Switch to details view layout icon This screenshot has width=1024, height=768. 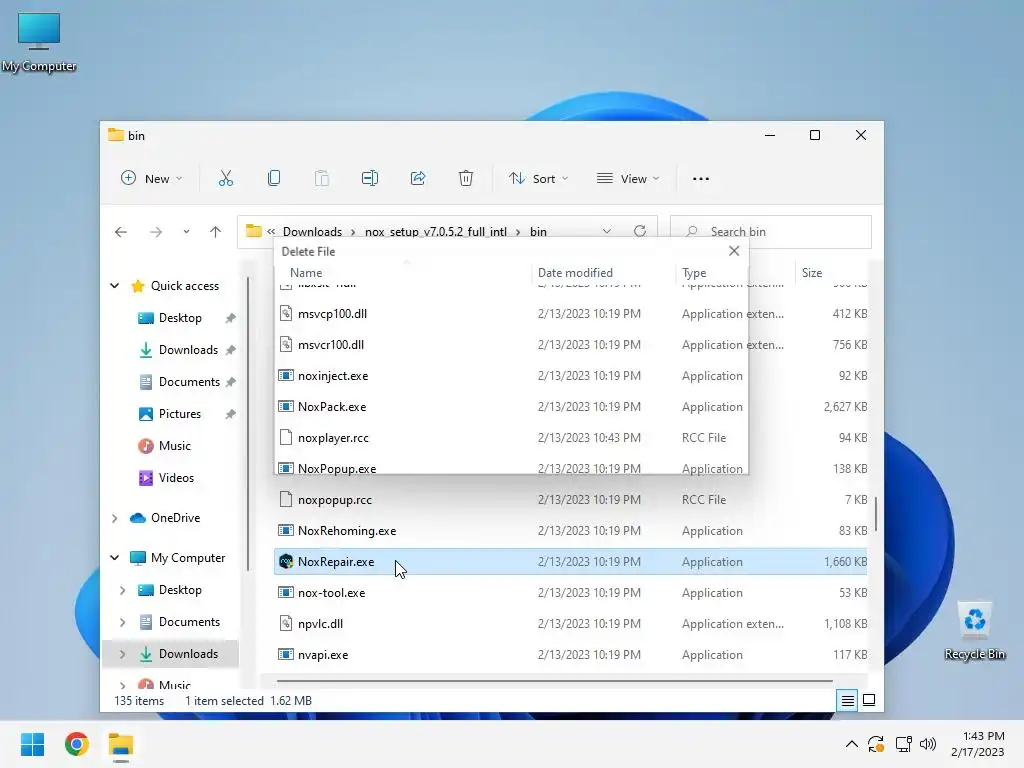[x=848, y=701]
